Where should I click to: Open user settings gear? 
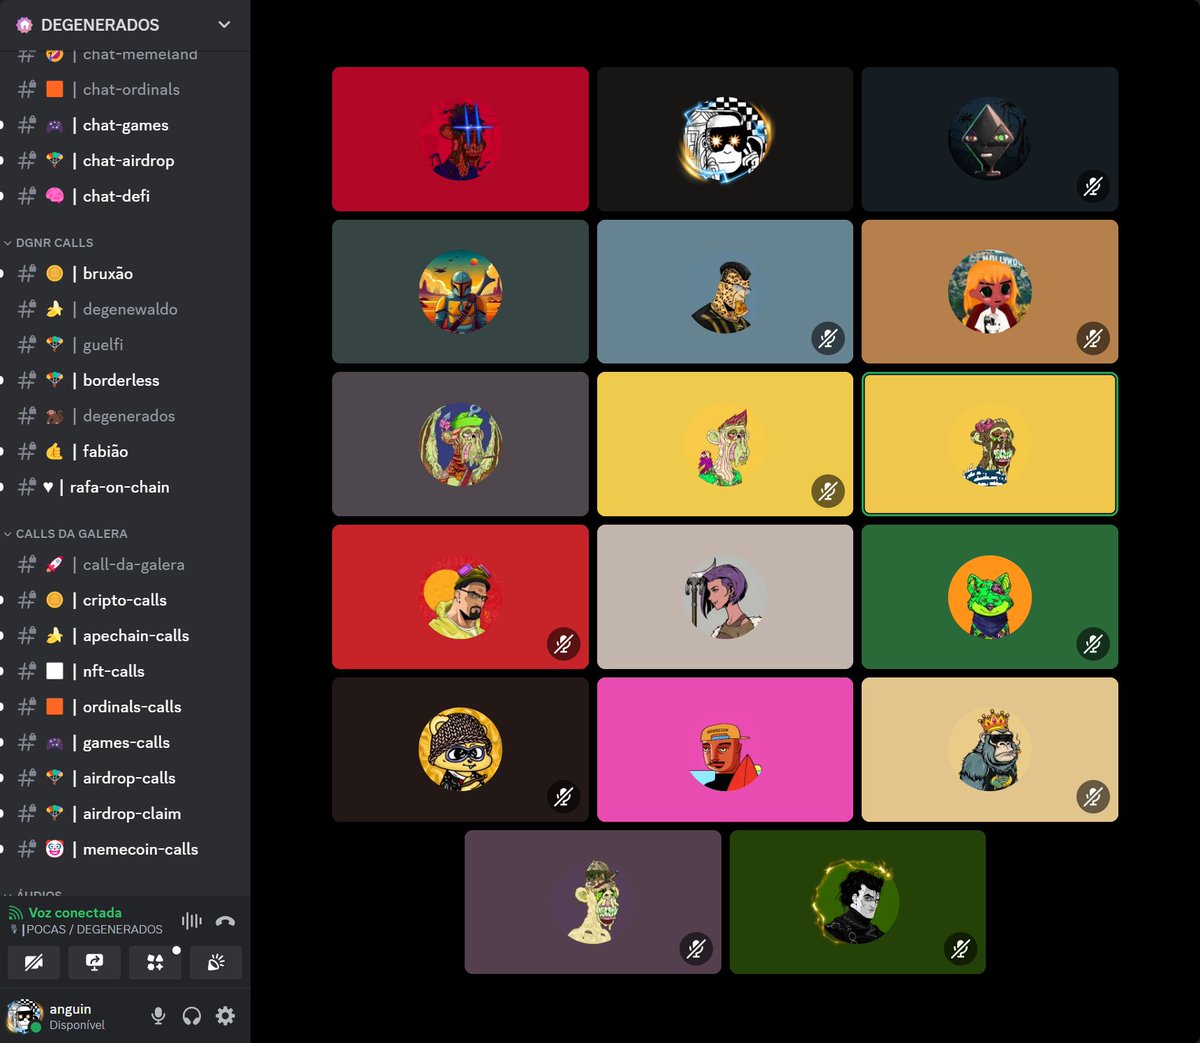[x=226, y=1016]
